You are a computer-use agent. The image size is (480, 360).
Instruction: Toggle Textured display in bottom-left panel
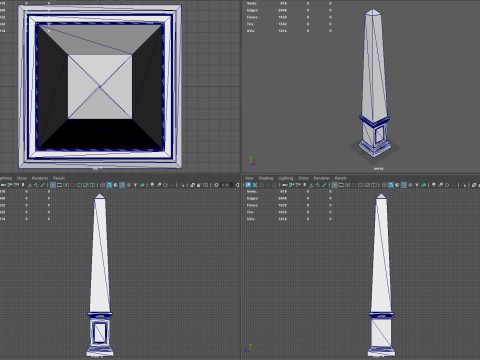point(129,185)
